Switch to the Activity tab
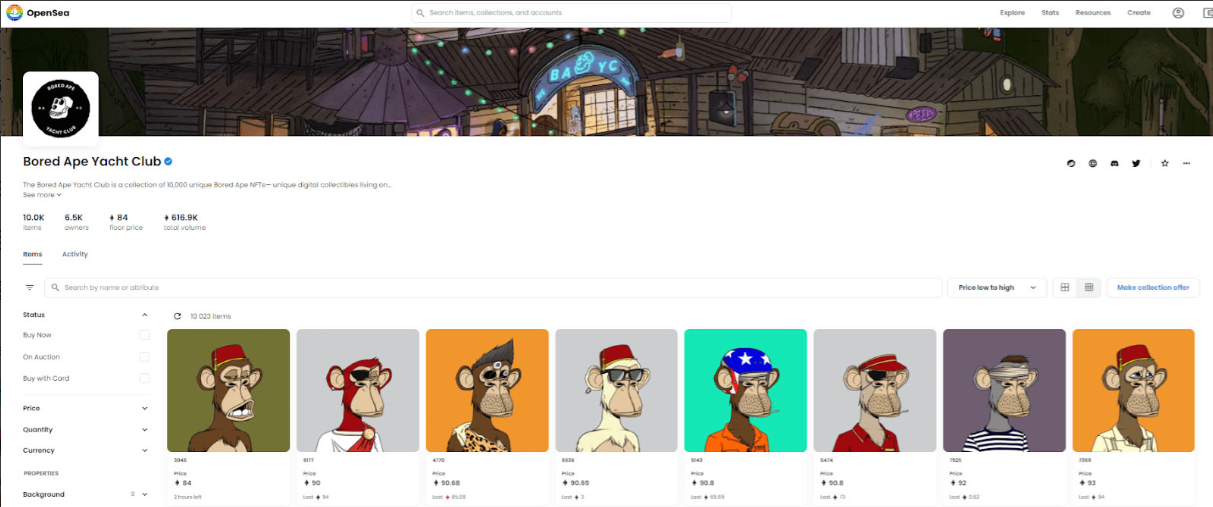1213x507 pixels. coord(75,254)
